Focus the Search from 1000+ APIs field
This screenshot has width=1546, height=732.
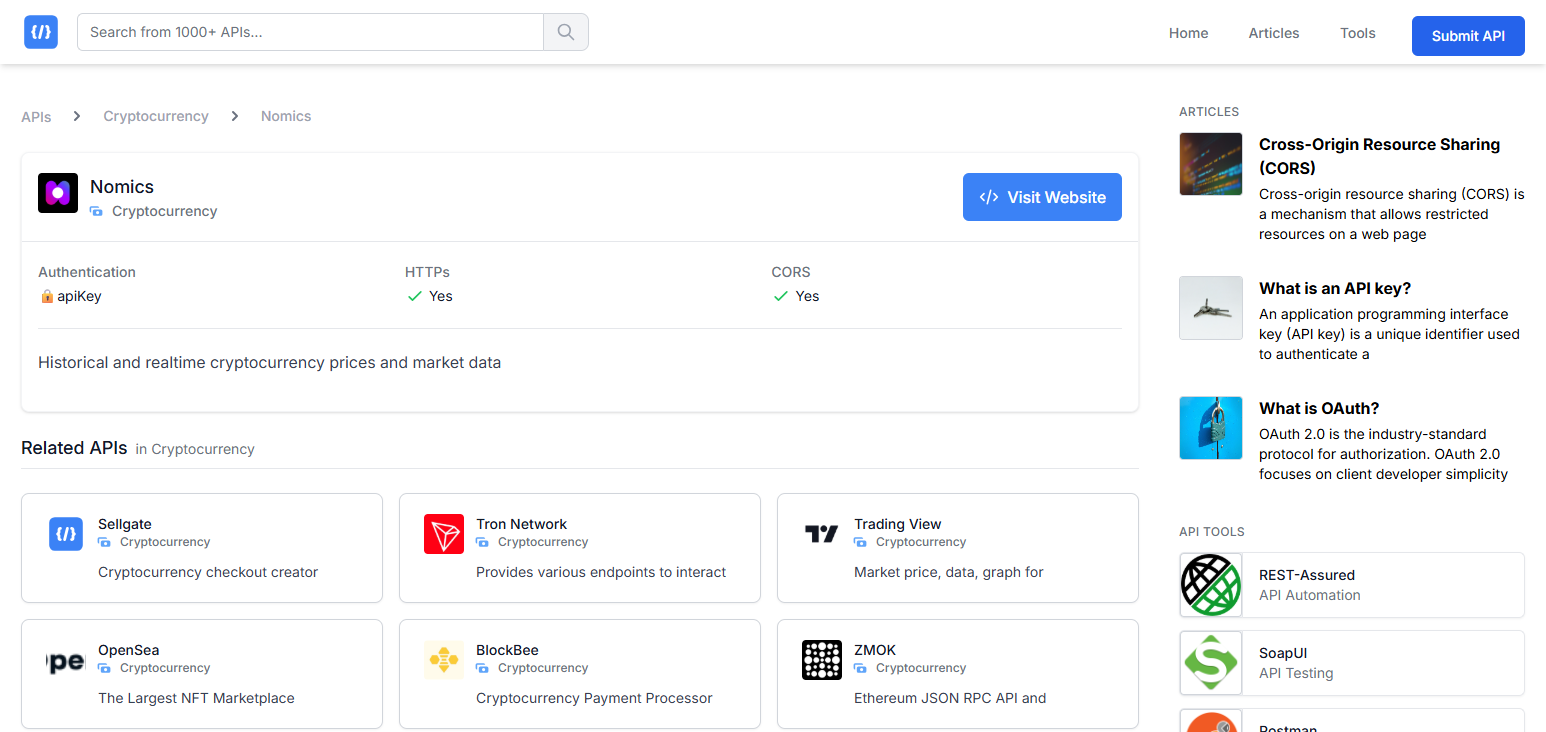click(310, 32)
